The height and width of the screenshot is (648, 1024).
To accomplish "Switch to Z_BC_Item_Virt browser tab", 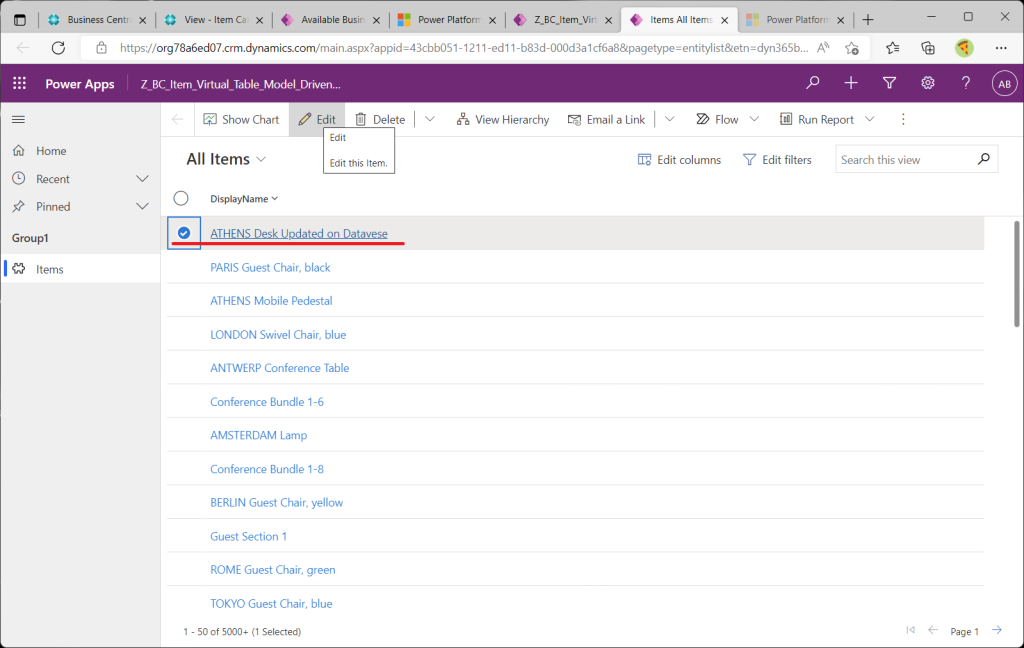I will 564,20.
